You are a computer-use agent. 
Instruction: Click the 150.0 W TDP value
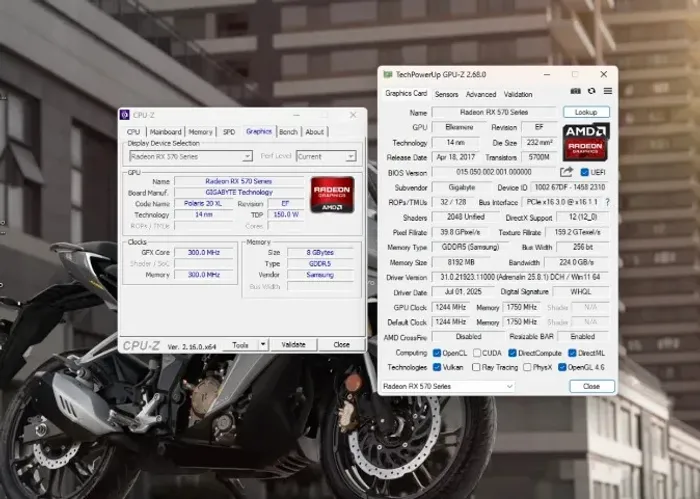(286, 215)
